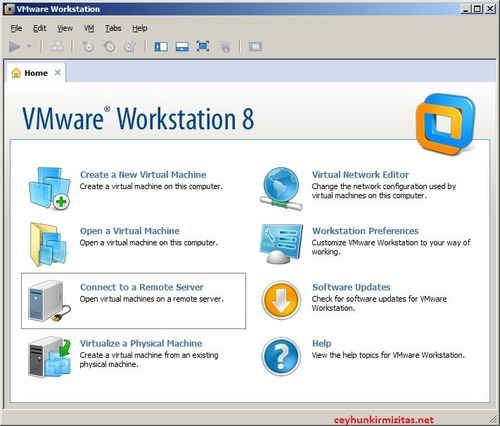Click text 'Open virtual machines on a remote server.'

[x=151, y=299]
